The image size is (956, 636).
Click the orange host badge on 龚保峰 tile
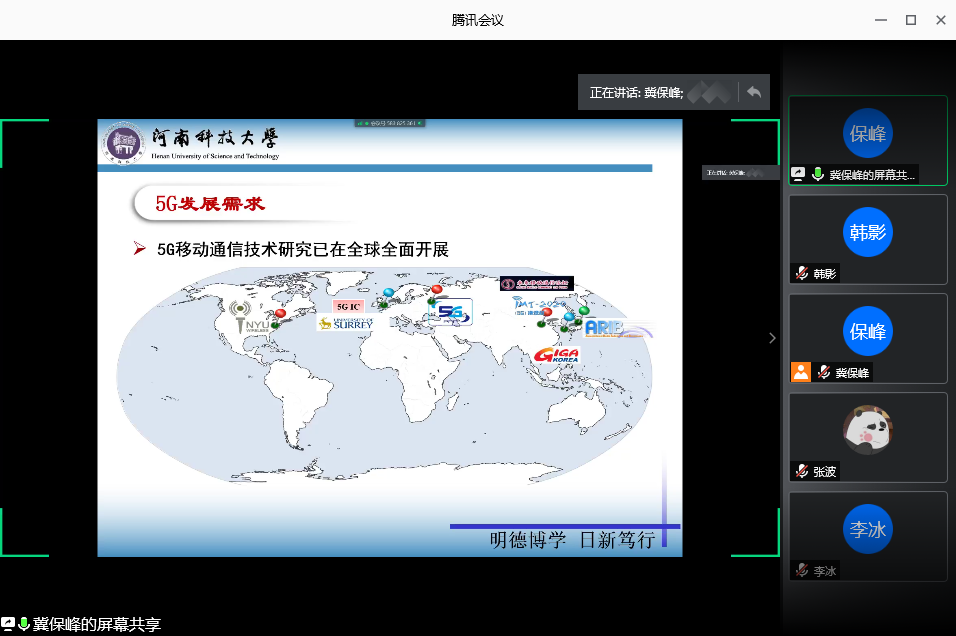tap(800, 372)
